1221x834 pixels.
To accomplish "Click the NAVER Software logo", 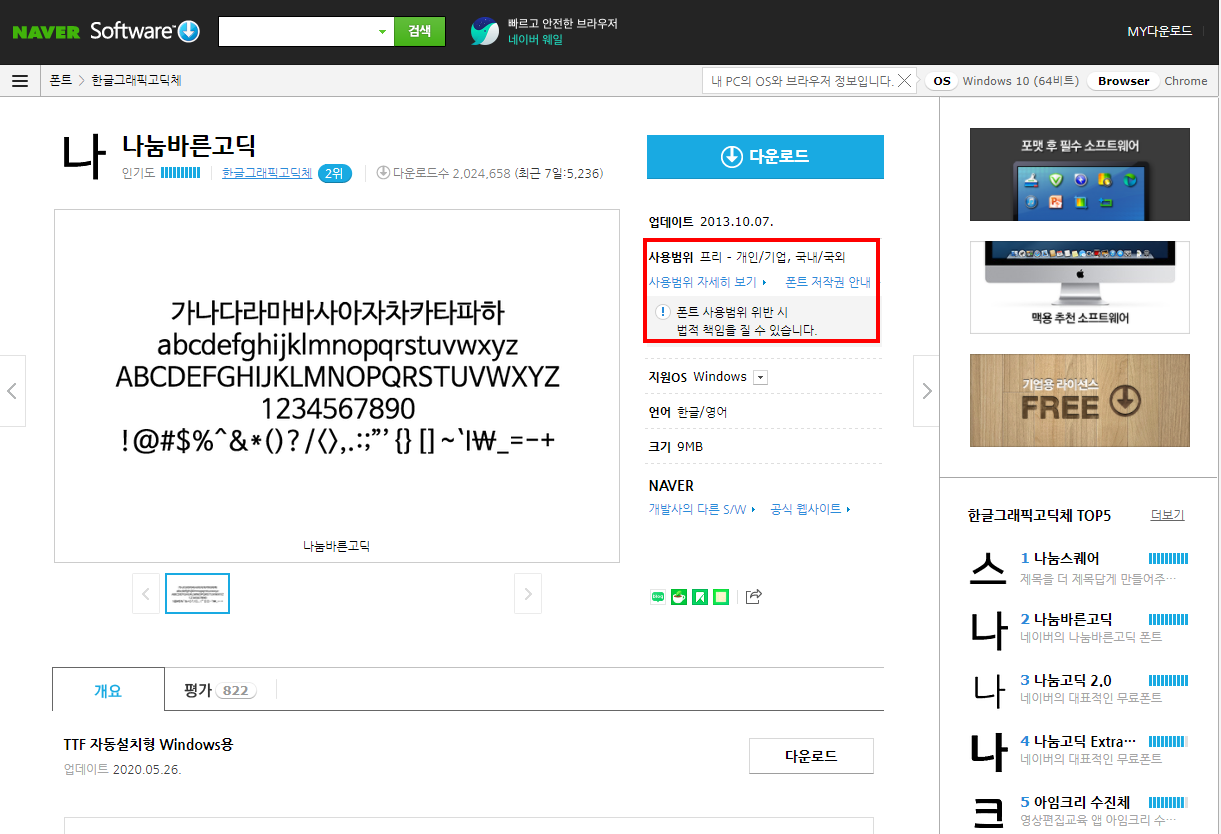I will coord(106,31).
